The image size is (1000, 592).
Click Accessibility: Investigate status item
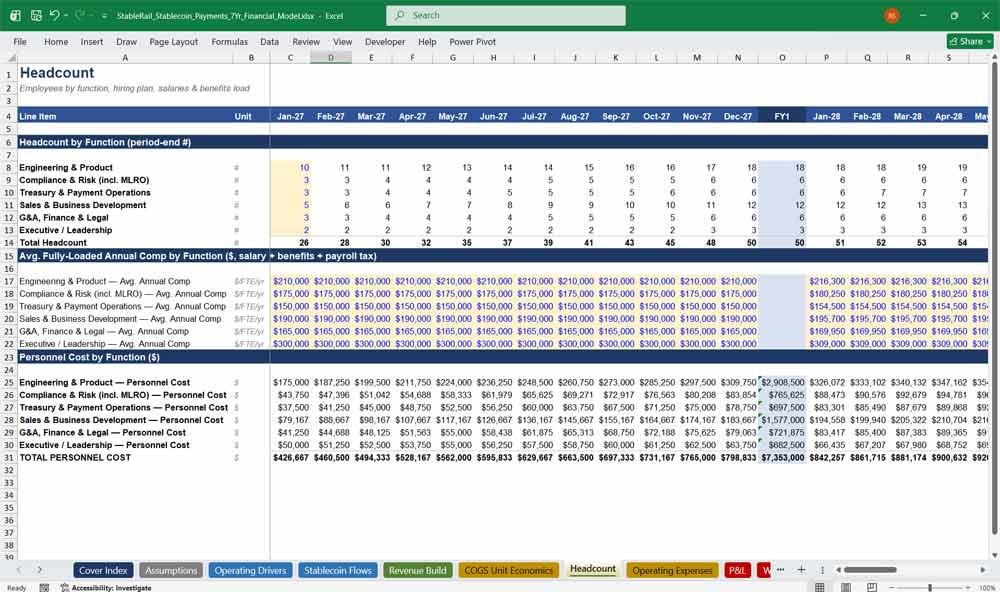(106, 588)
